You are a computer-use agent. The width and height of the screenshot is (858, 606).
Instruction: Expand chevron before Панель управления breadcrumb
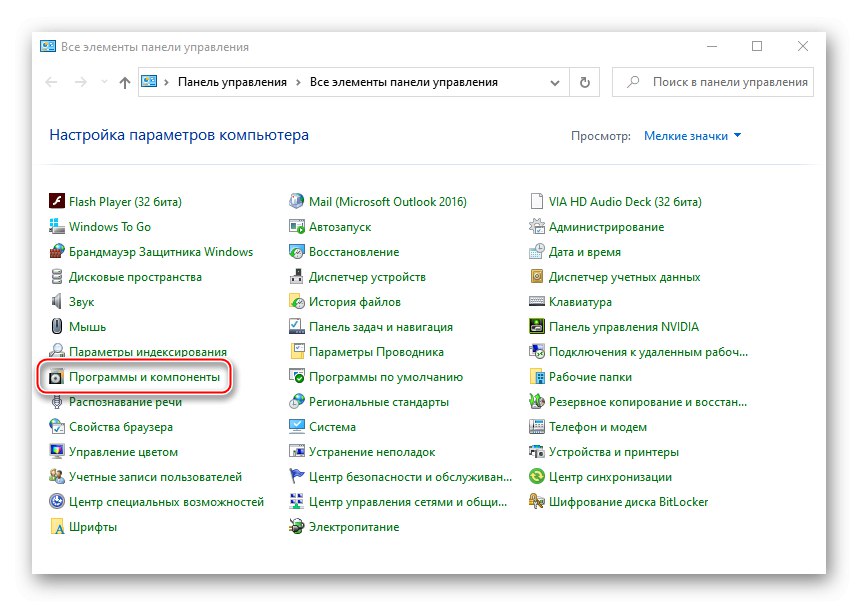pyautogui.click(x=166, y=83)
